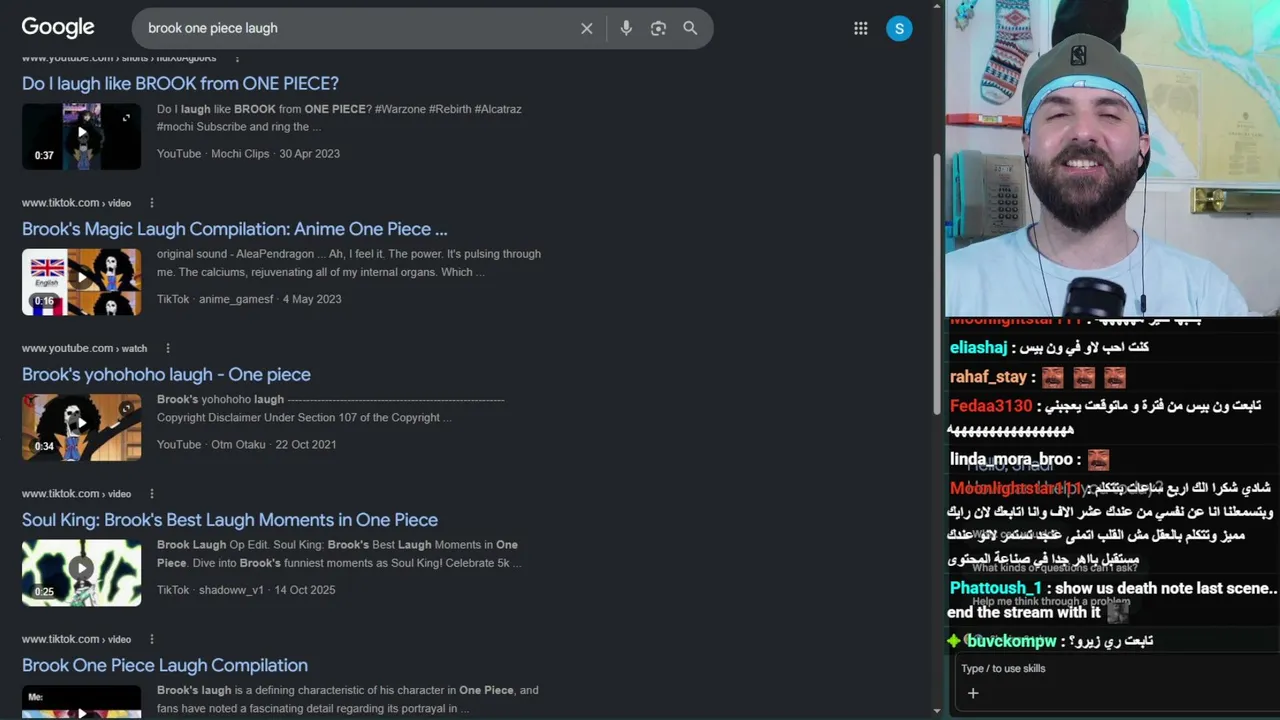Click the "TikTok · anime_gamesf · 4 May 2023" line

(249, 299)
